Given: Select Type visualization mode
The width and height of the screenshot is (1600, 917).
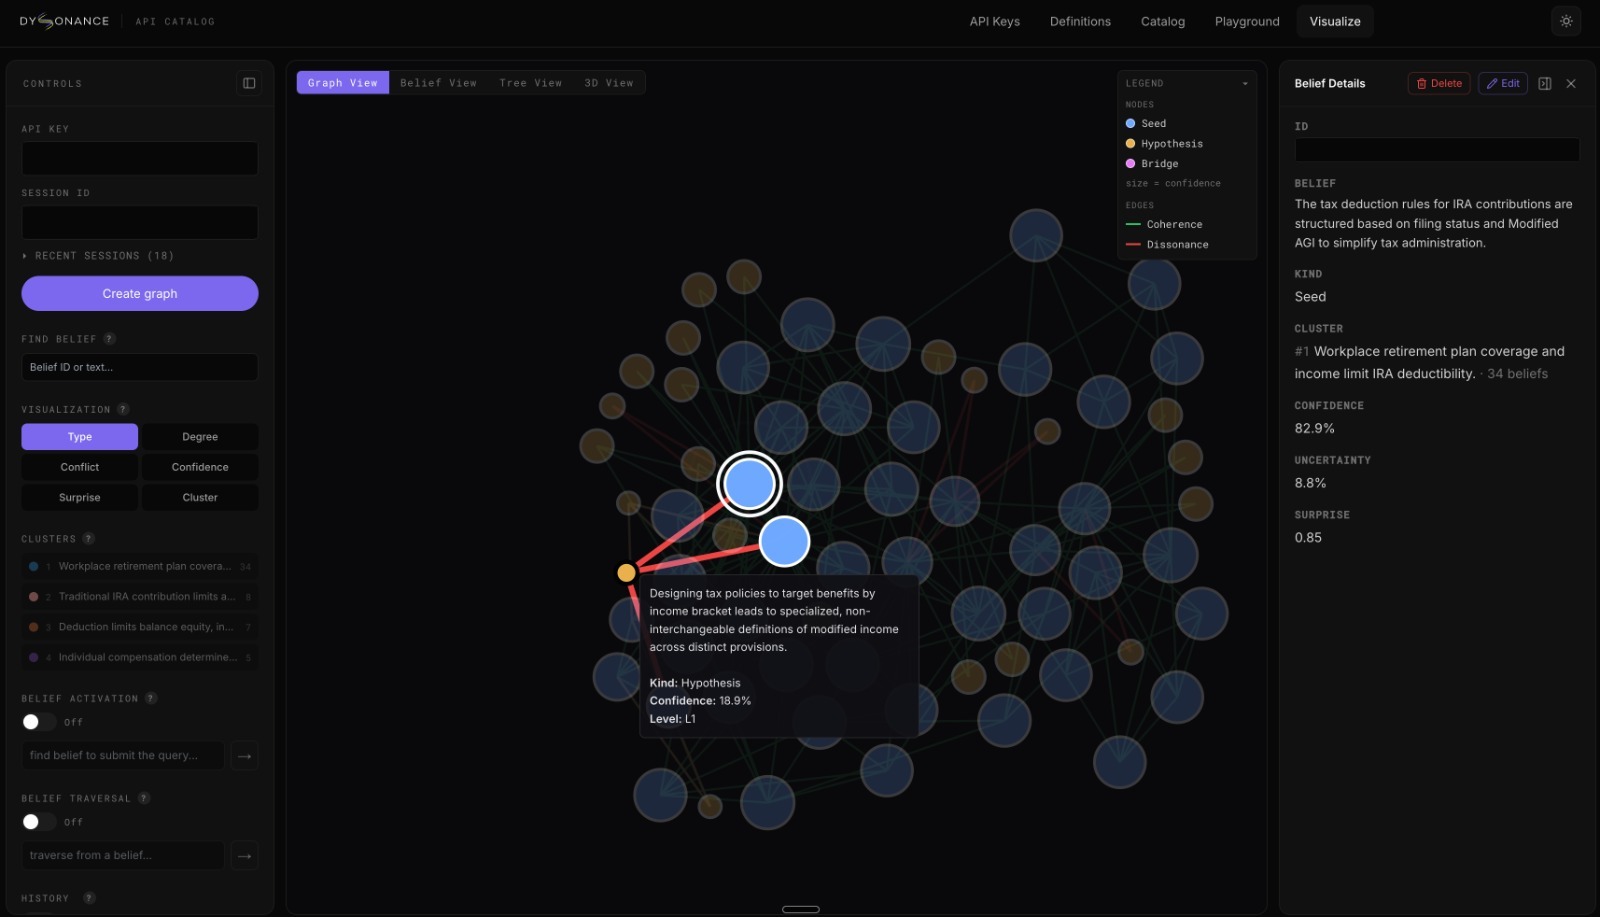Looking at the screenshot, I should 80,437.
